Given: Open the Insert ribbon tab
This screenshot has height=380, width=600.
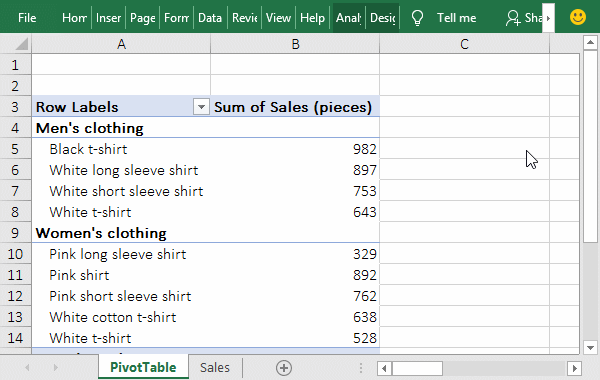Looking at the screenshot, I should click(x=108, y=18).
